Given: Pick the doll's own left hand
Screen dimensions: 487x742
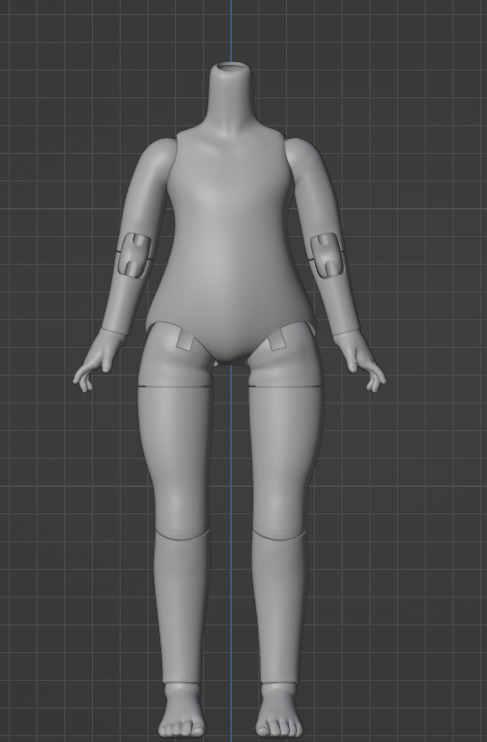Looking at the screenshot, I should coord(359,361).
